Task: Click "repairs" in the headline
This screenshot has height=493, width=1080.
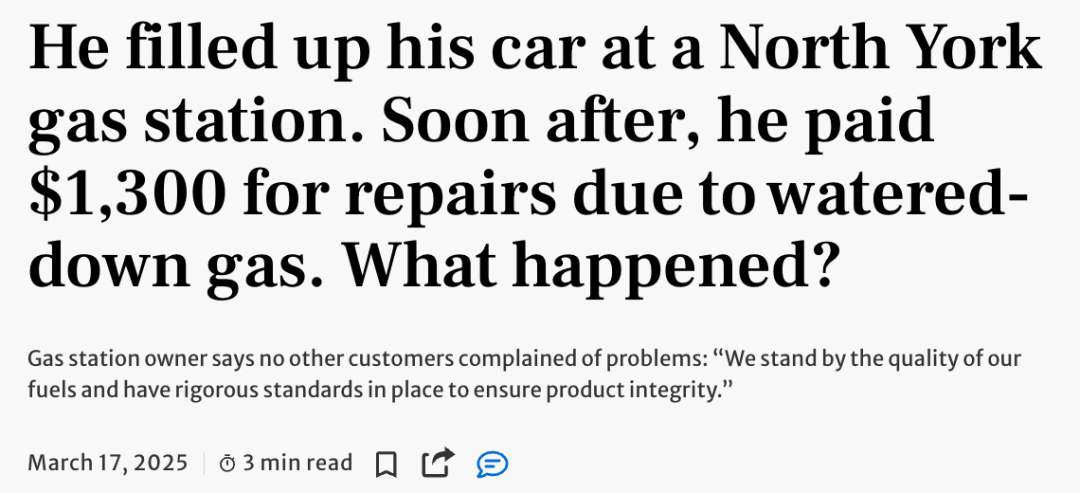Action: click(450, 196)
